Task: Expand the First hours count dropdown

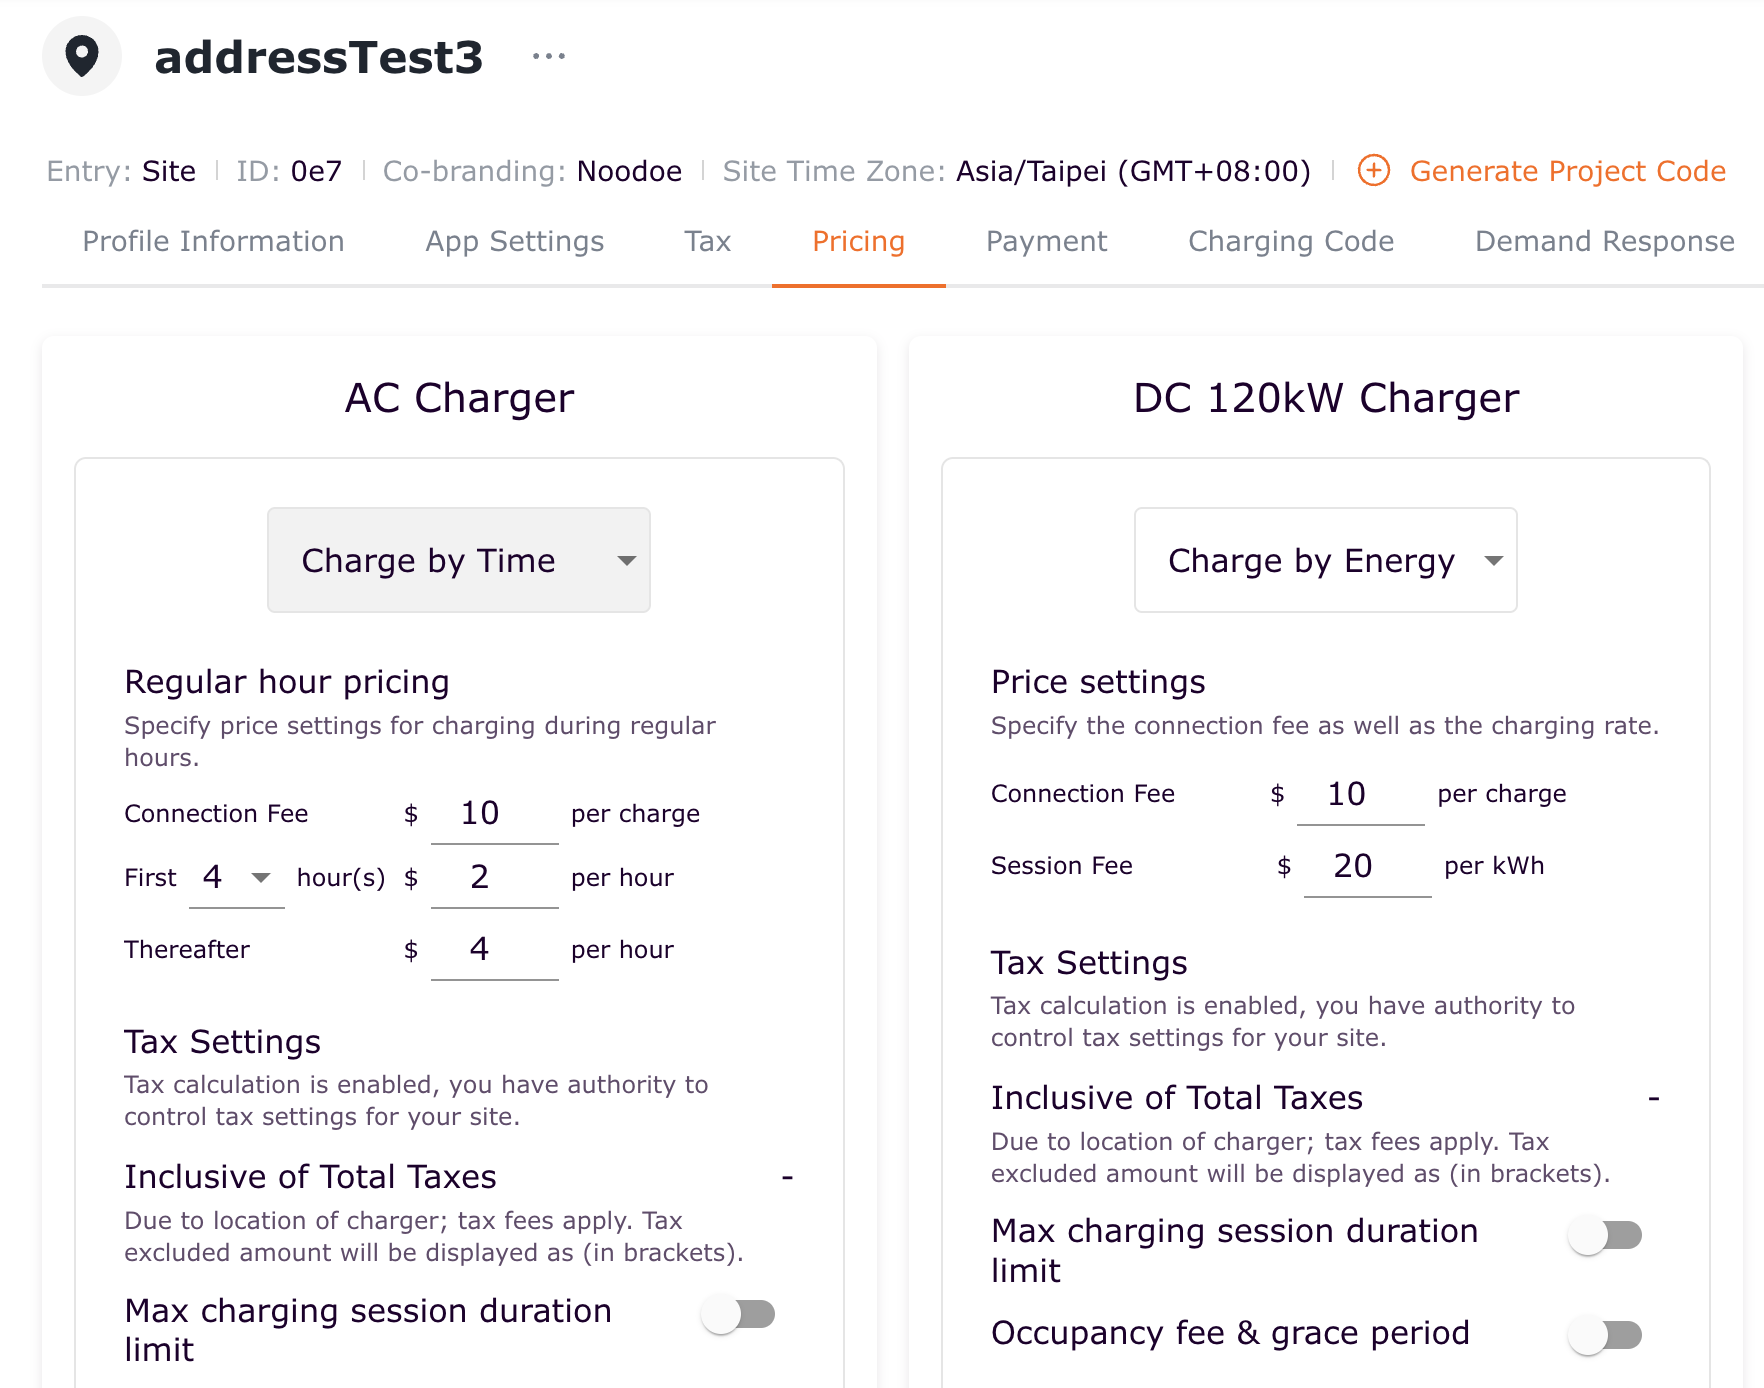Action: coord(237,878)
